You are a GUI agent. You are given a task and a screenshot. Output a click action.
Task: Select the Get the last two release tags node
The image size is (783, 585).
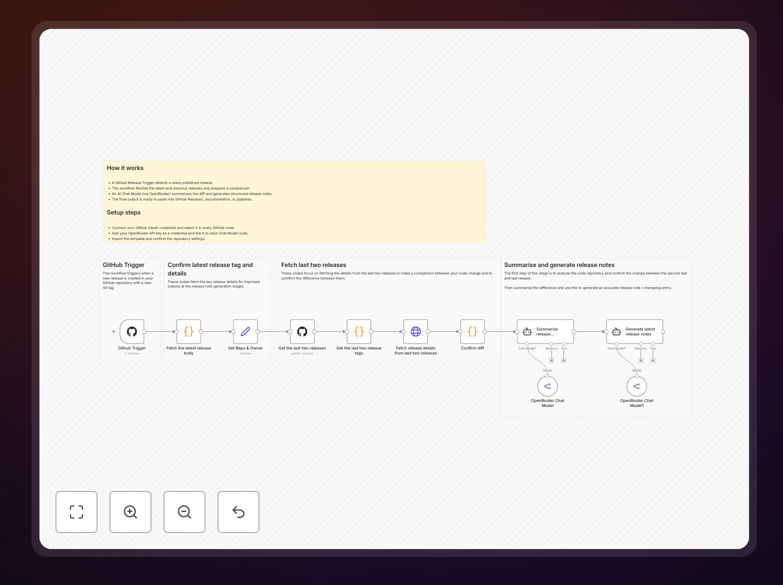coord(359,331)
